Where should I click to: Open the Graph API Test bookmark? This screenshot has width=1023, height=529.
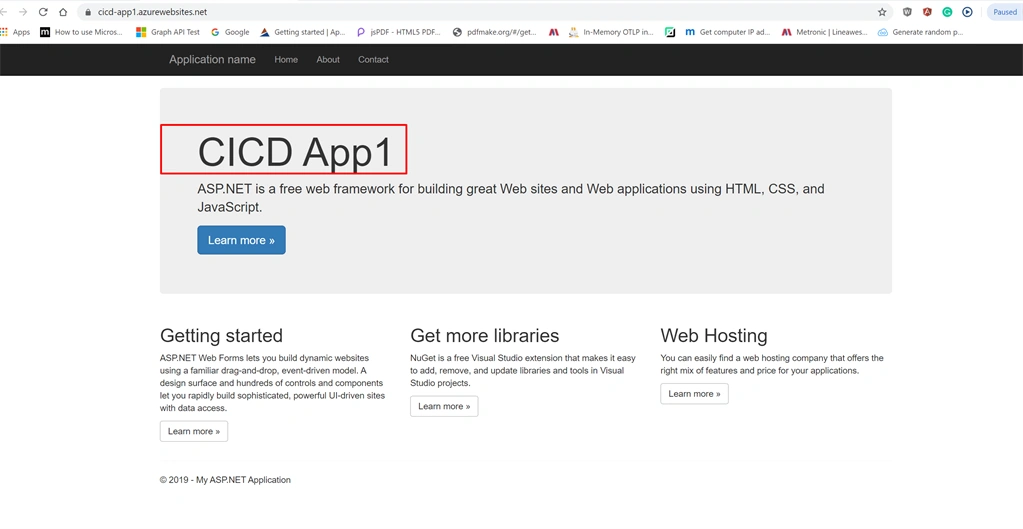[x=168, y=32]
